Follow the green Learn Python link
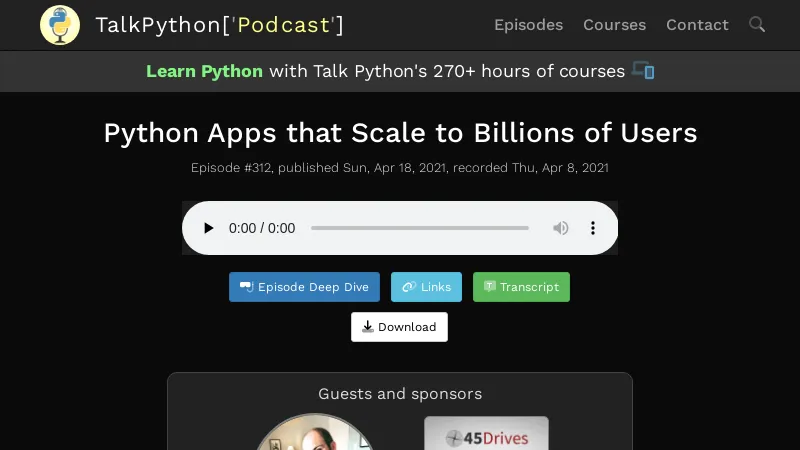Screen dimensions: 800x450 click(204, 71)
